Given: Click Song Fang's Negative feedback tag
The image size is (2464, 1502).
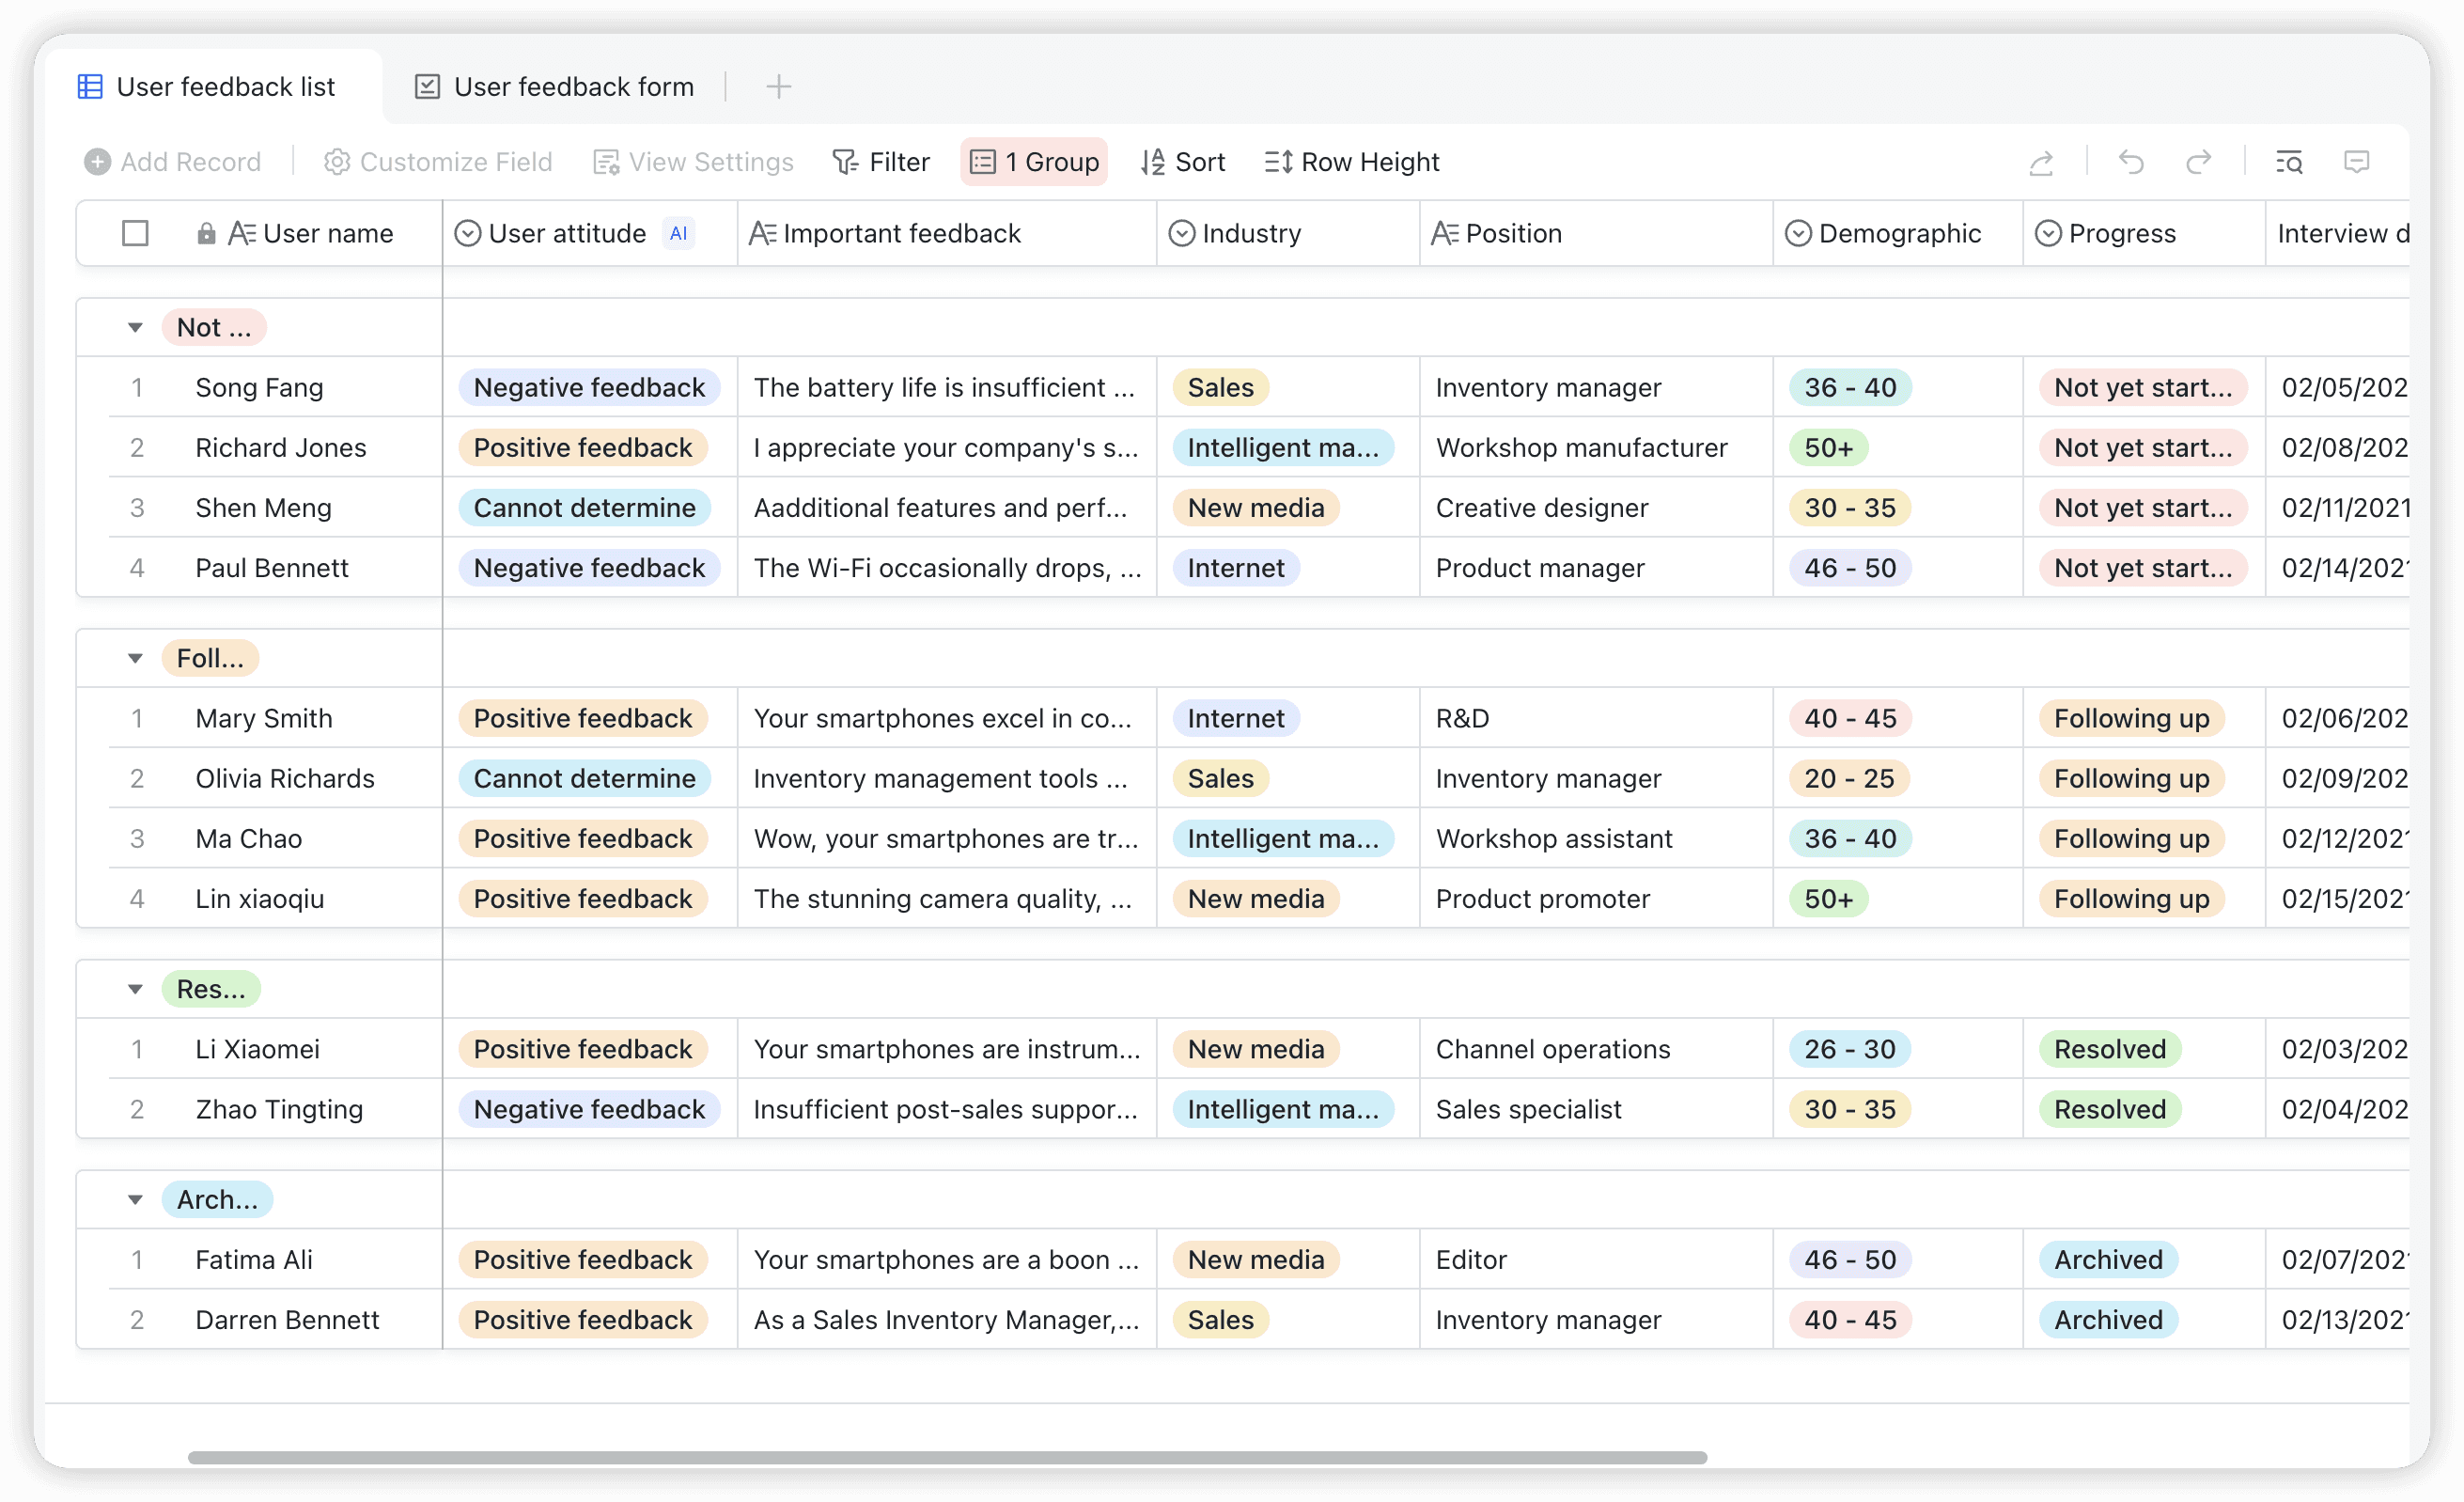Looking at the screenshot, I should pos(588,387).
